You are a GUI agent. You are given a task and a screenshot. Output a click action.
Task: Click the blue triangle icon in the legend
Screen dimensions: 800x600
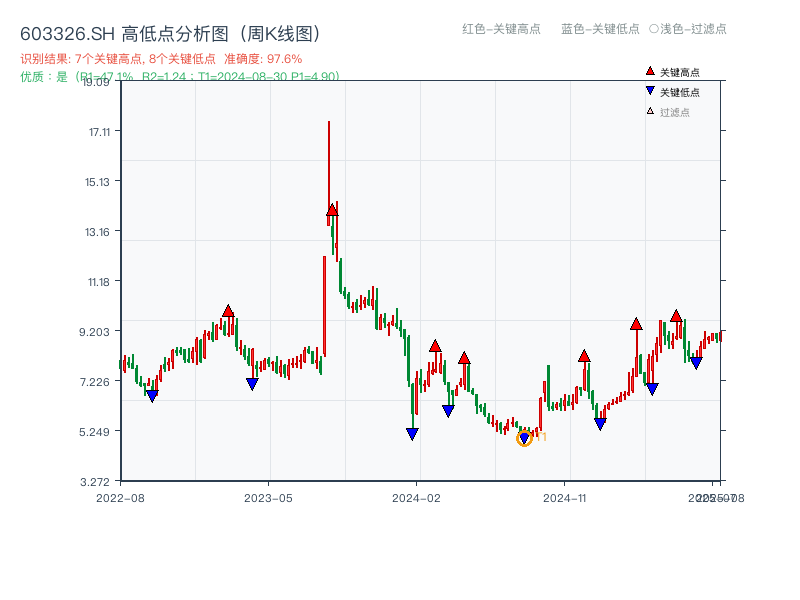(x=650, y=91)
